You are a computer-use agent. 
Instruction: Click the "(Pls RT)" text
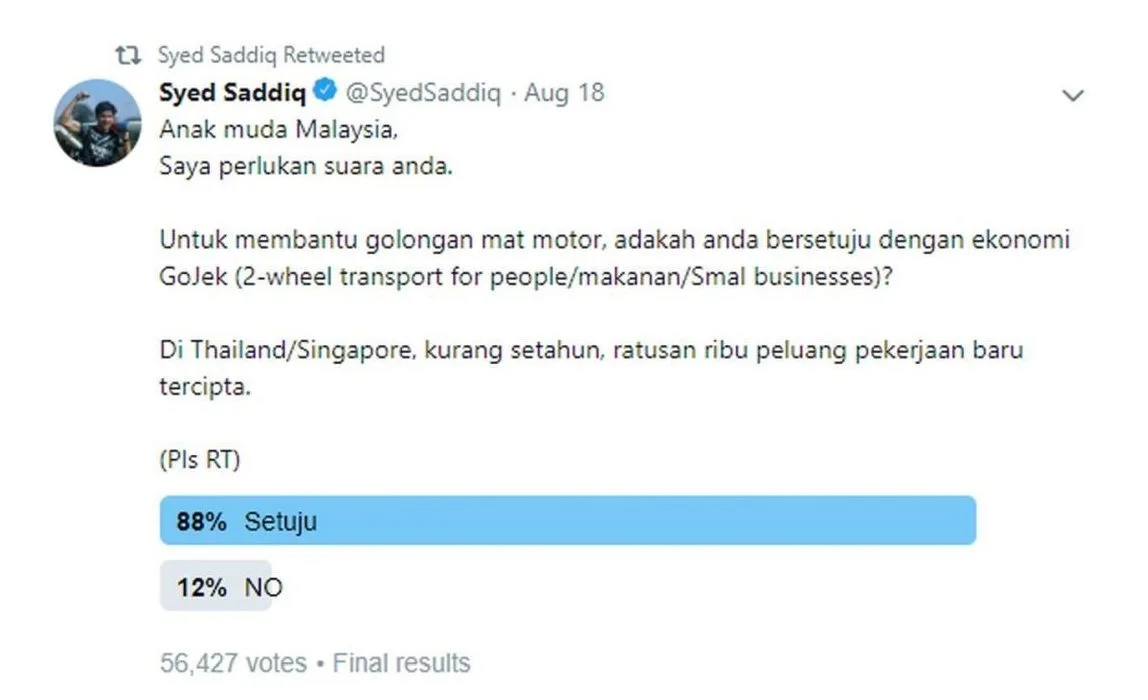(200, 461)
